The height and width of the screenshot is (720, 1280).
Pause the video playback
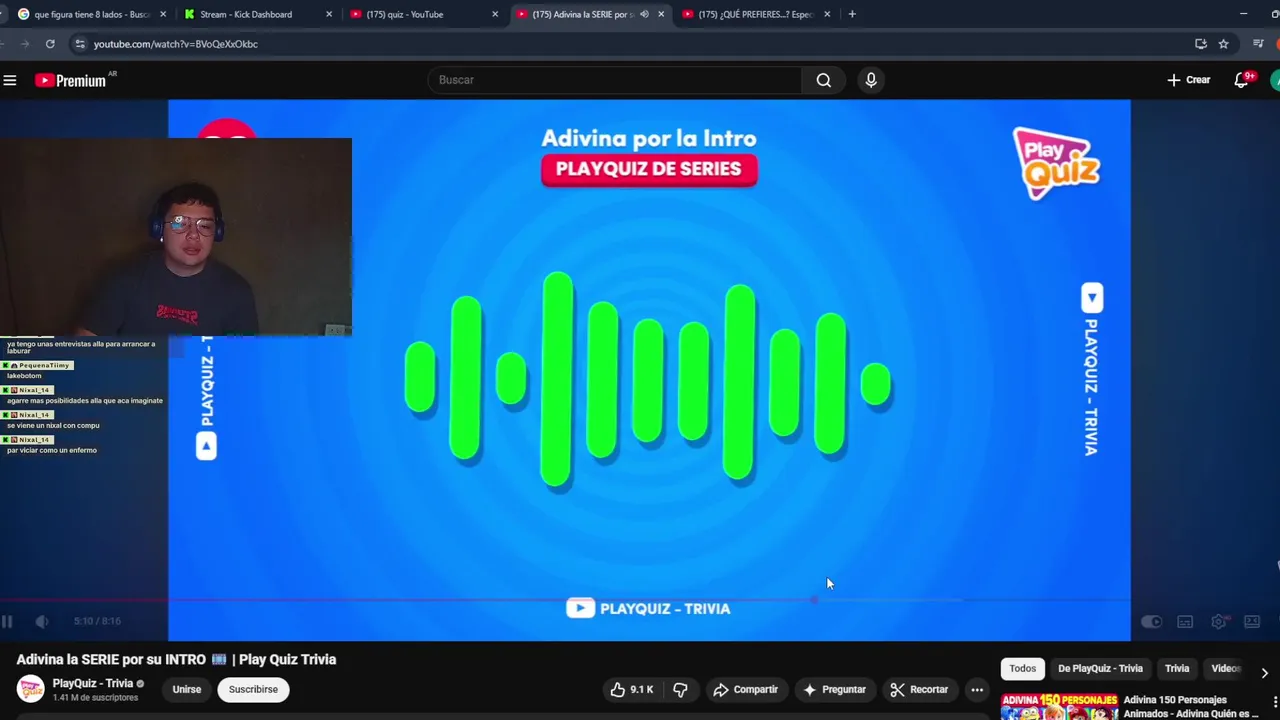point(7,621)
